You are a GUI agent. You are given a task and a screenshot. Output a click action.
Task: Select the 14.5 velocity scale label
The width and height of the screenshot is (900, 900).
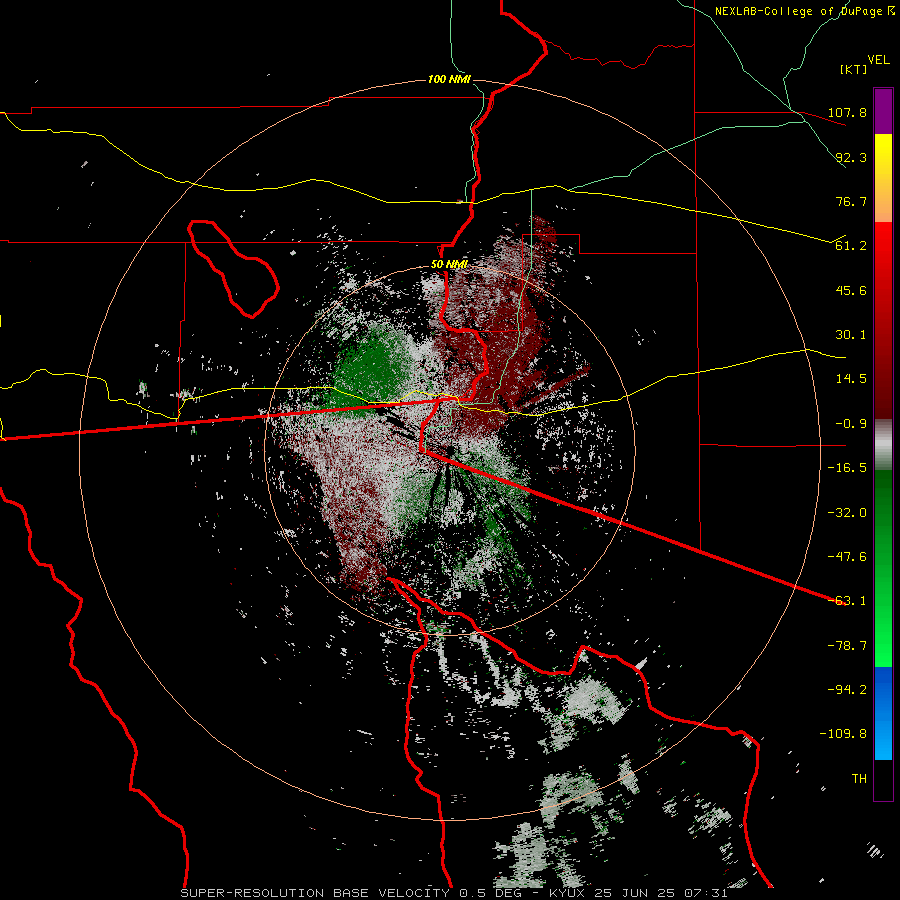[x=851, y=379]
